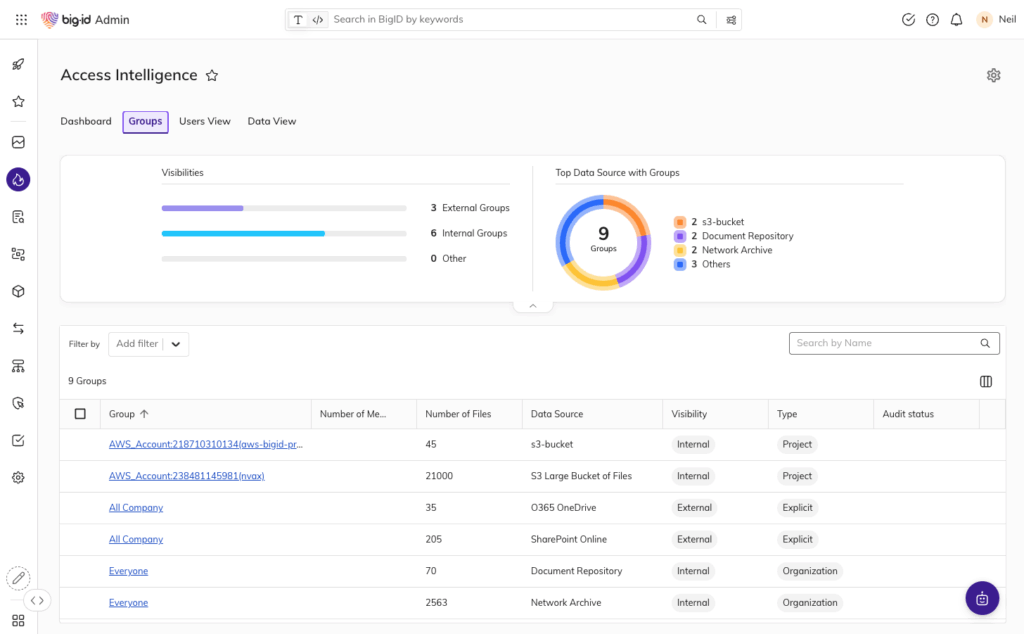Viewport: 1024px width, 634px height.
Task: Toggle the favorite star next to Access Intelligence
Action: (x=211, y=74)
